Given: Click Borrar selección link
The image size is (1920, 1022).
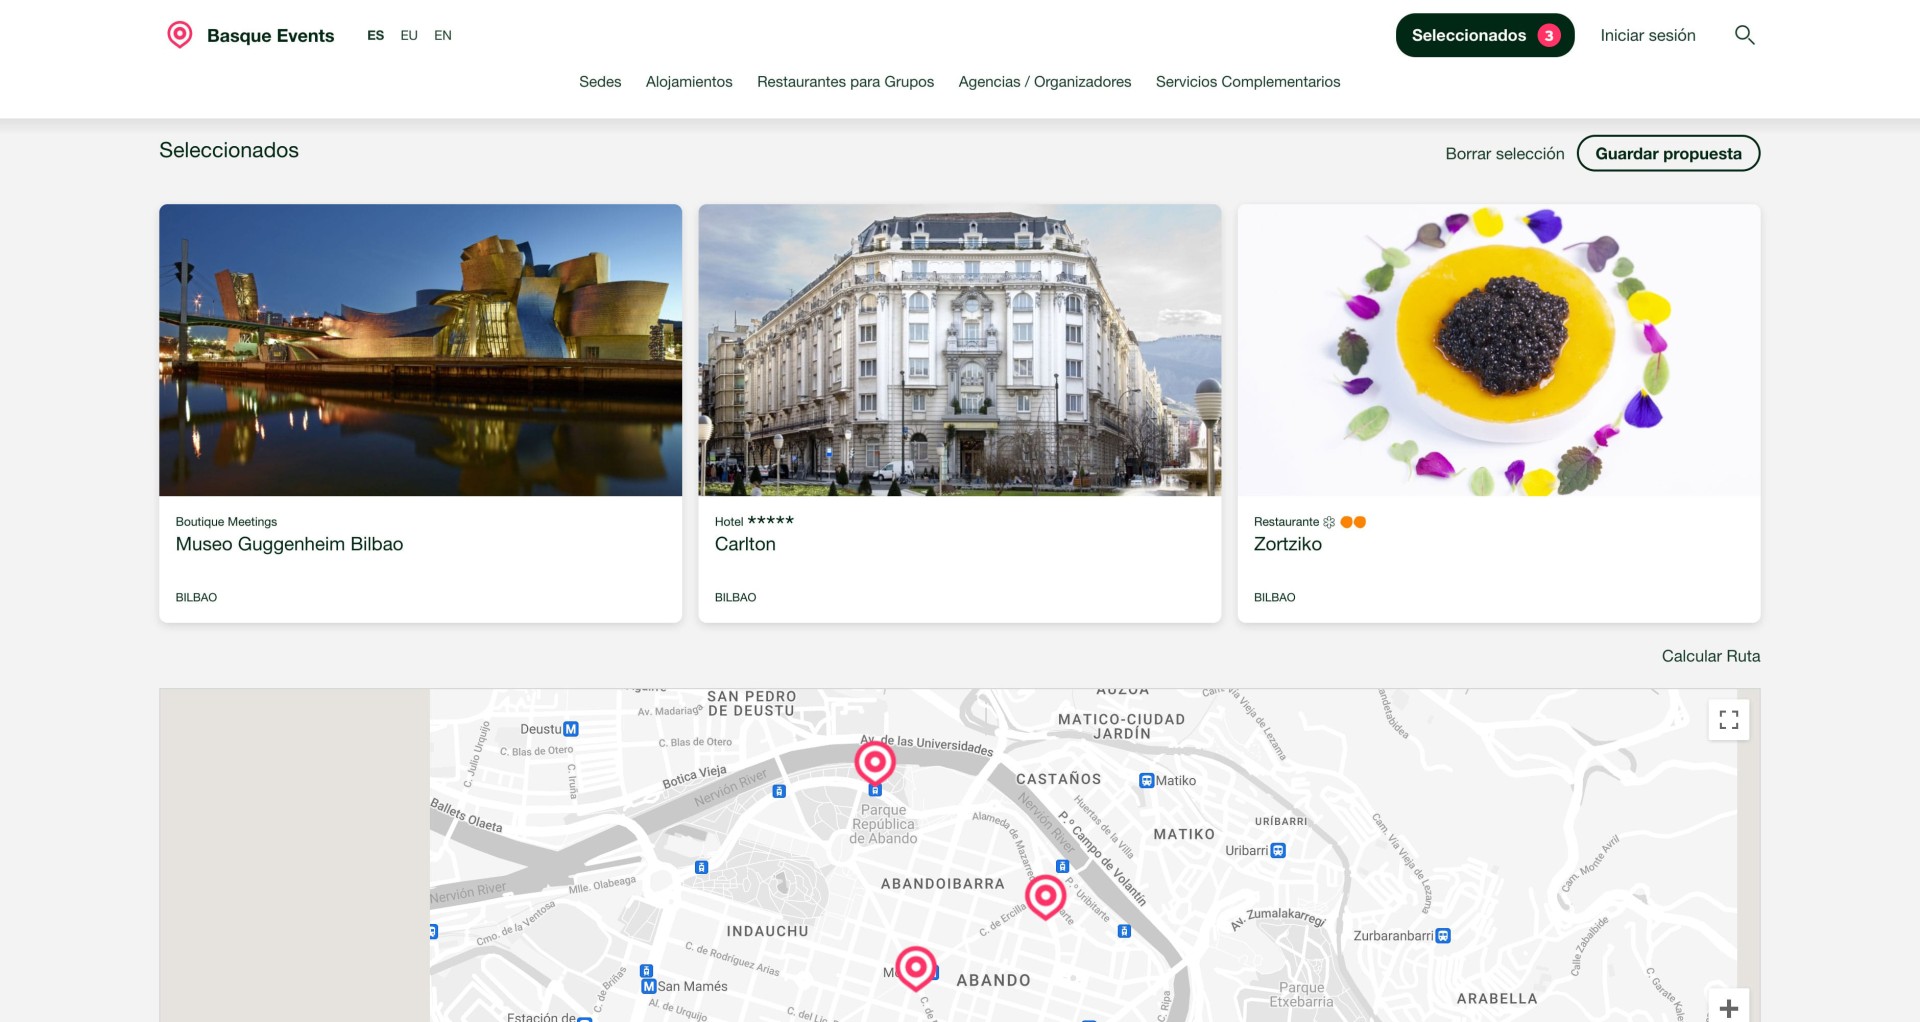Looking at the screenshot, I should coord(1505,154).
